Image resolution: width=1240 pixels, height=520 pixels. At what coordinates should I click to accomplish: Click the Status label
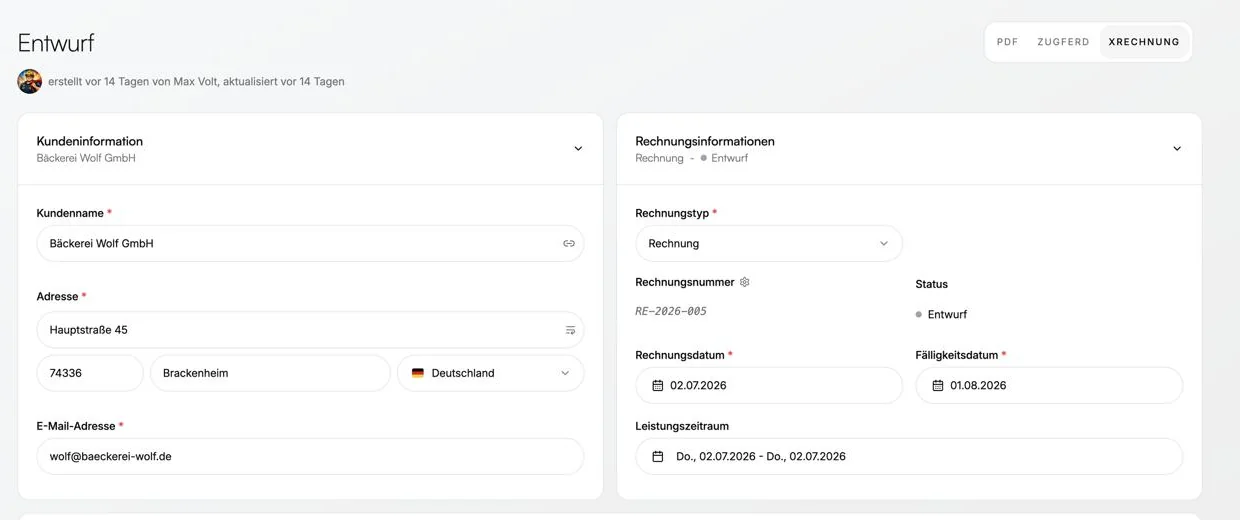(932, 284)
